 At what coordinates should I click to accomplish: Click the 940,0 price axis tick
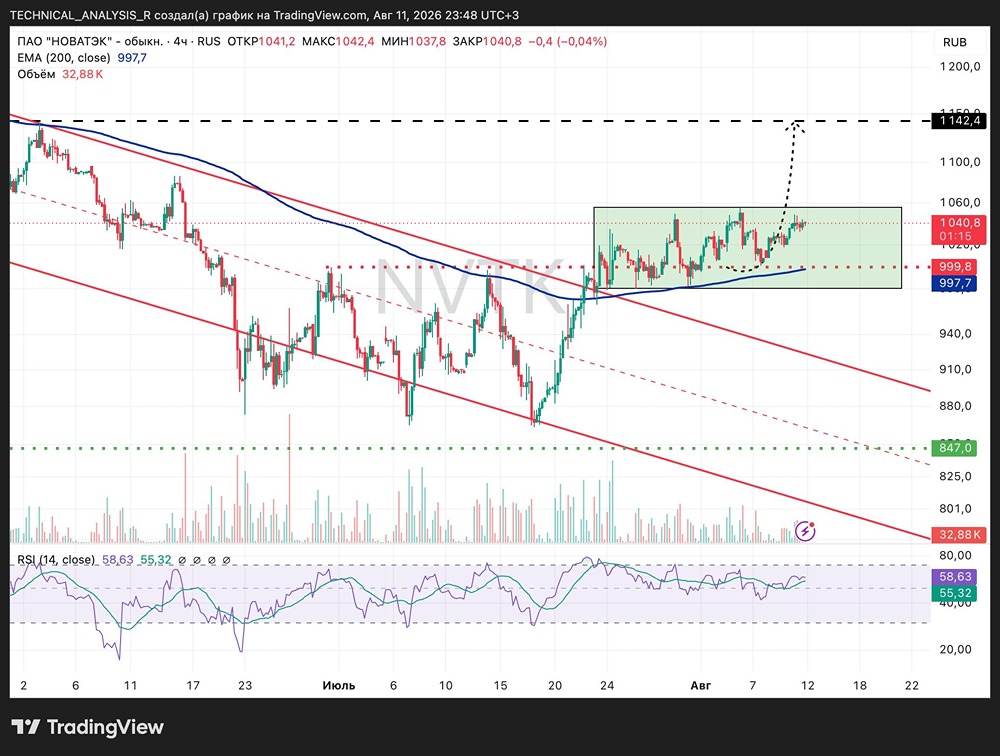tap(955, 334)
